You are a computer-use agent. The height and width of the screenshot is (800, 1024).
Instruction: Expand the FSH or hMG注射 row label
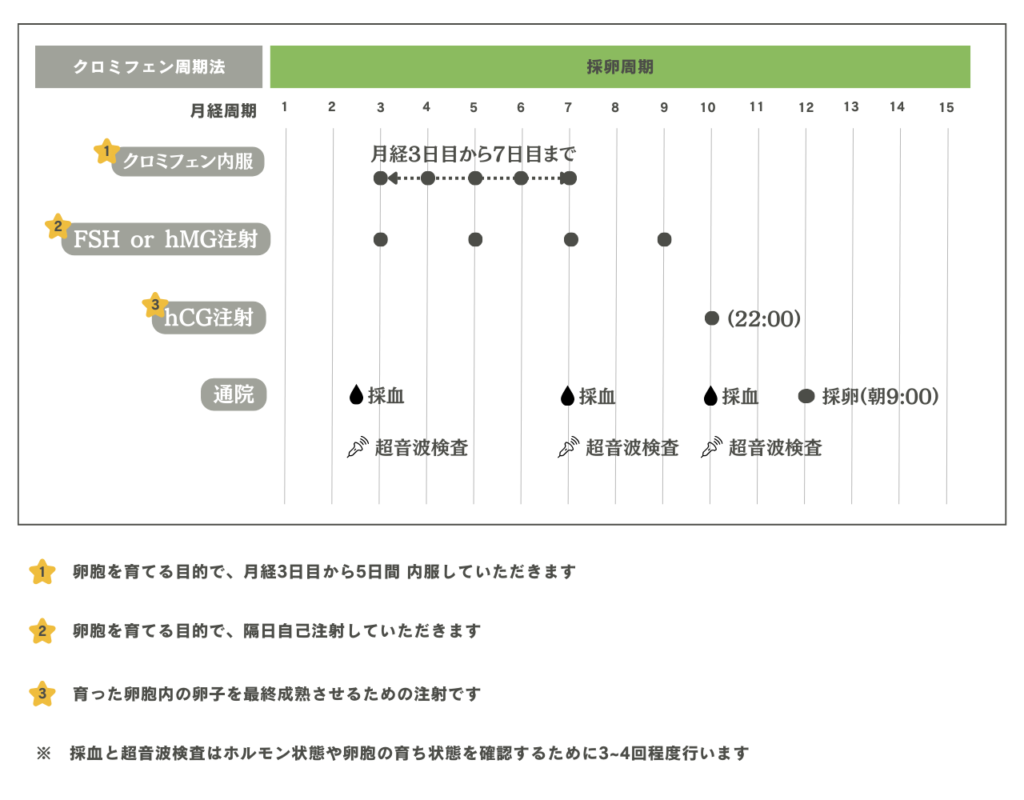point(165,239)
